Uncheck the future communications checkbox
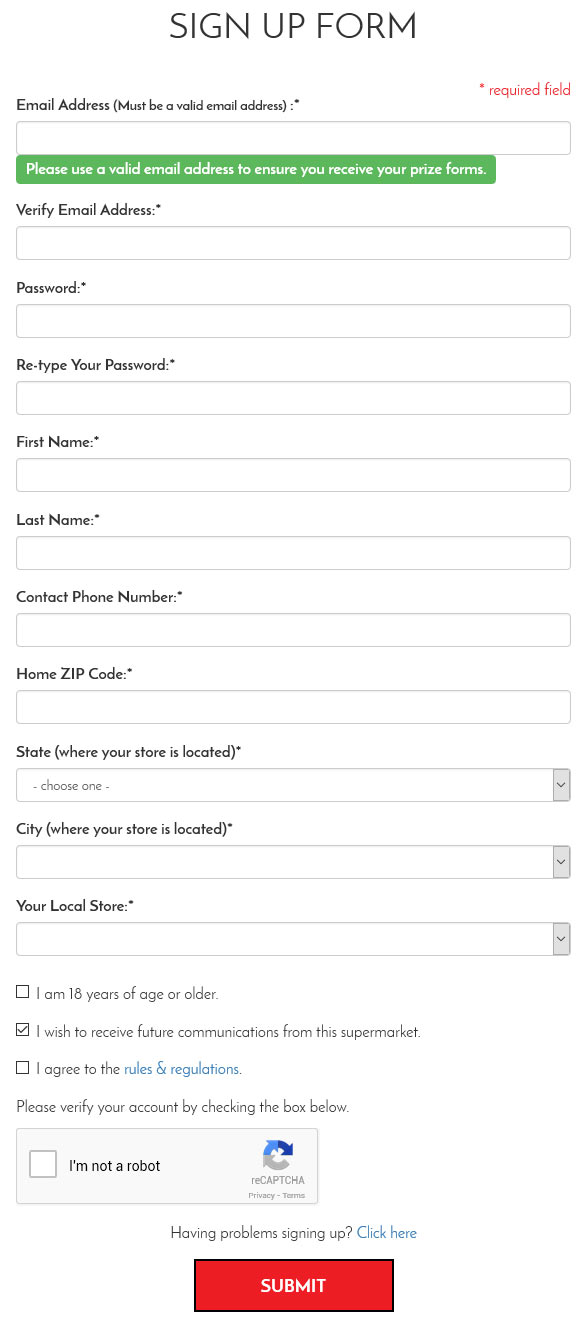This screenshot has height=1324, width=584. 23,1030
